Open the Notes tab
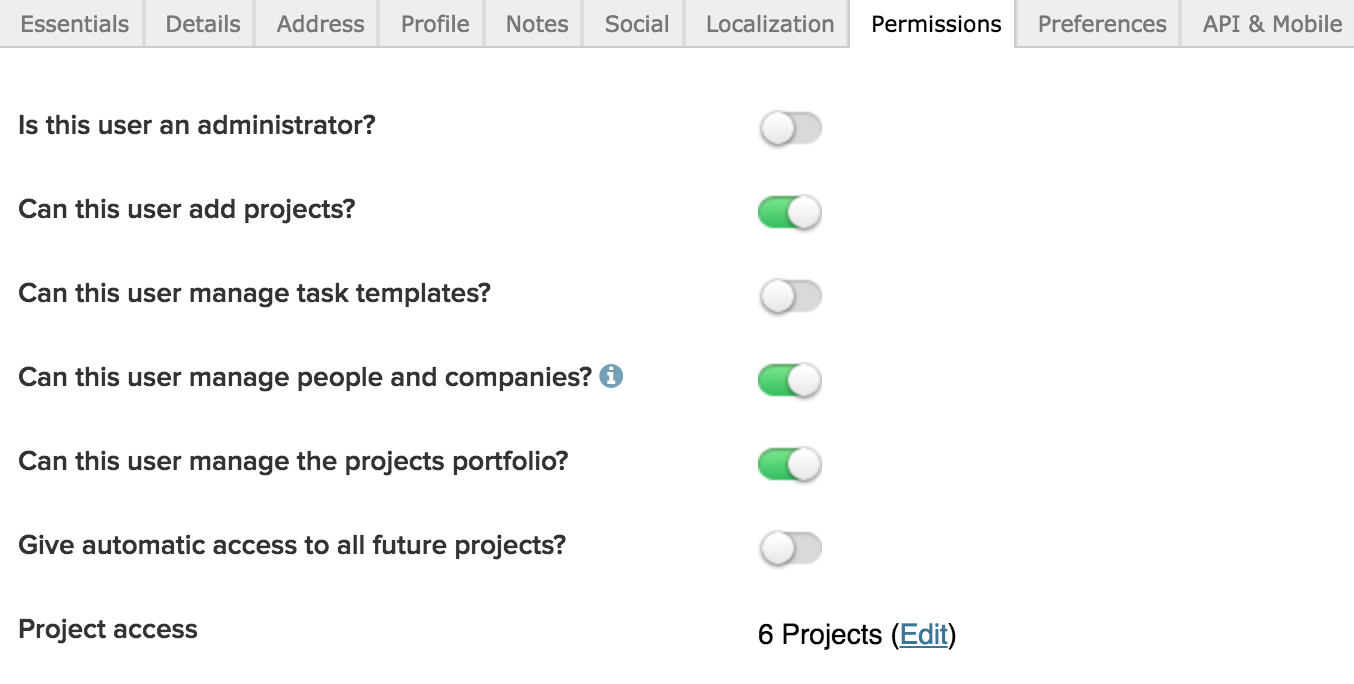 (537, 24)
